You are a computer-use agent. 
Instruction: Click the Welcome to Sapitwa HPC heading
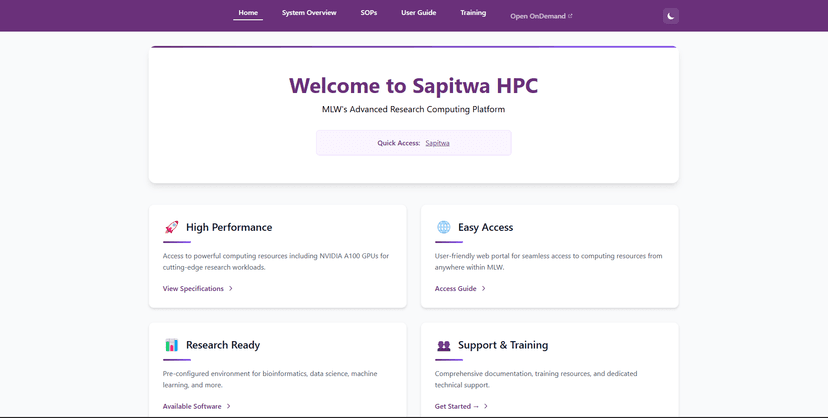413,86
